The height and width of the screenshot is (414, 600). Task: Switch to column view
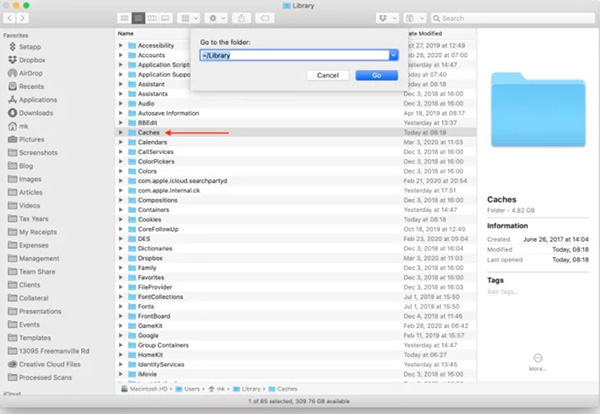pyautogui.click(x=152, y=18)
